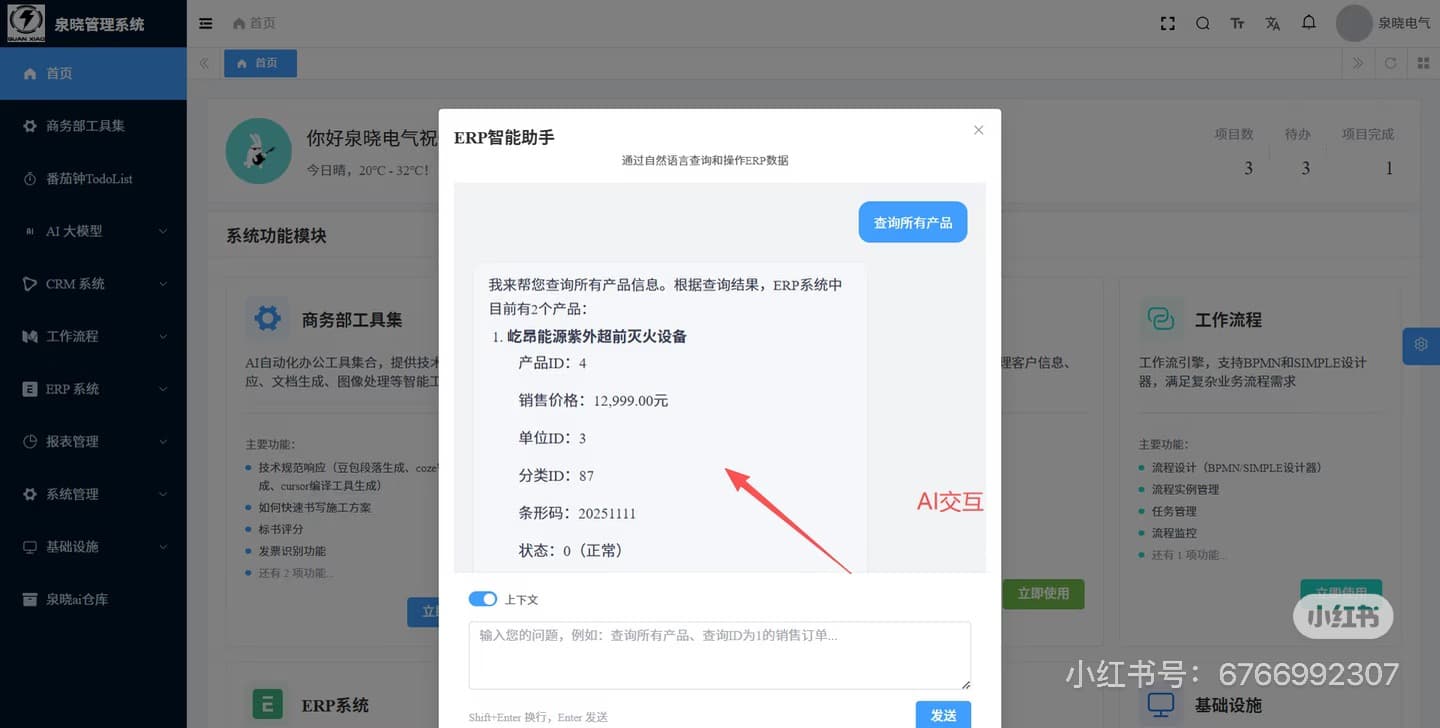Viewport: 1440px width, 728px height.
Task: Click the 系统功能模块 heading
Action: tap(276, 236)
